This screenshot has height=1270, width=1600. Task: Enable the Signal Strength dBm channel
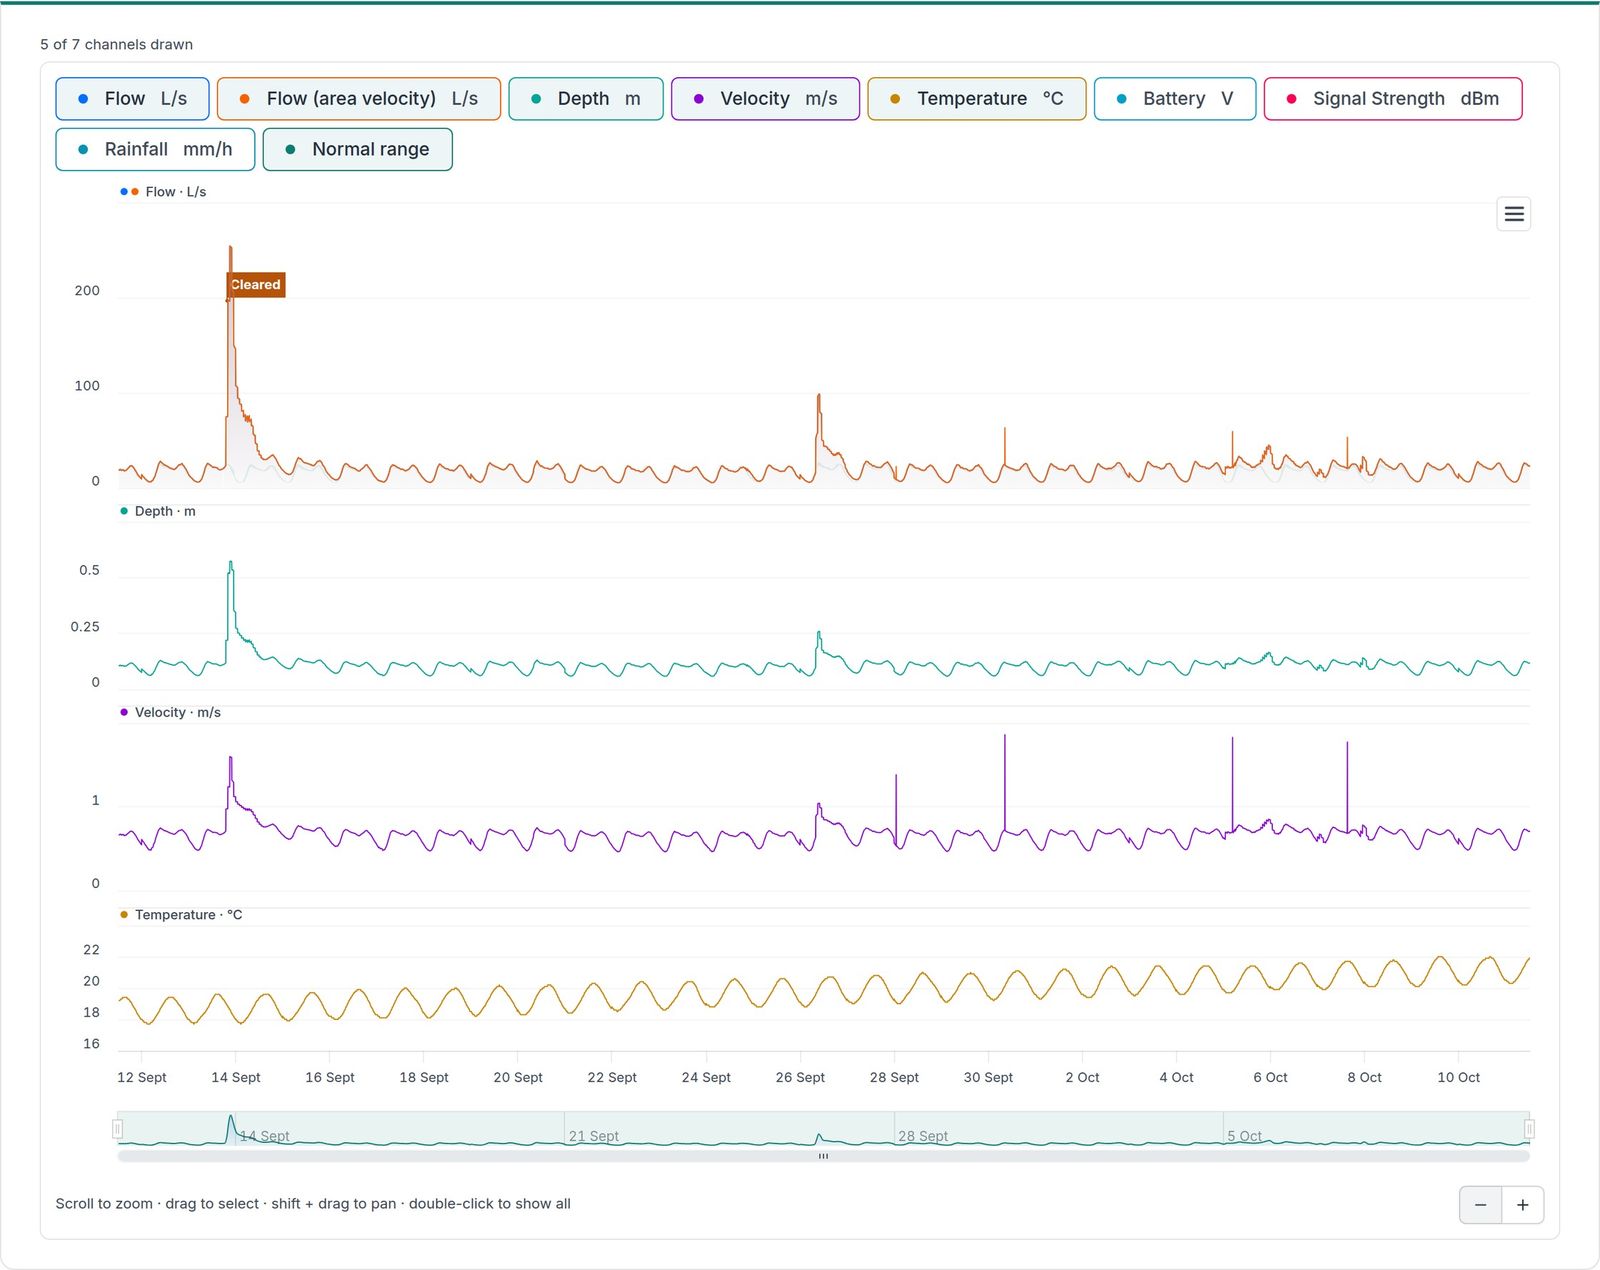click(1392, 99)
